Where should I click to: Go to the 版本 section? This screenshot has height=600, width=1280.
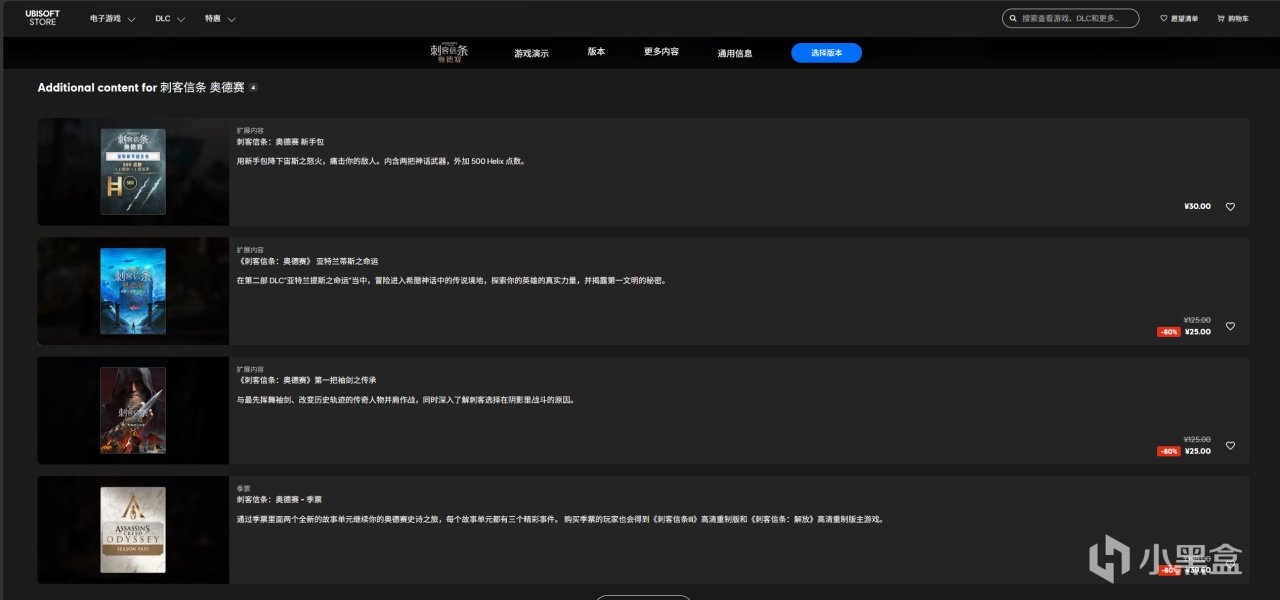pos(596,52)
